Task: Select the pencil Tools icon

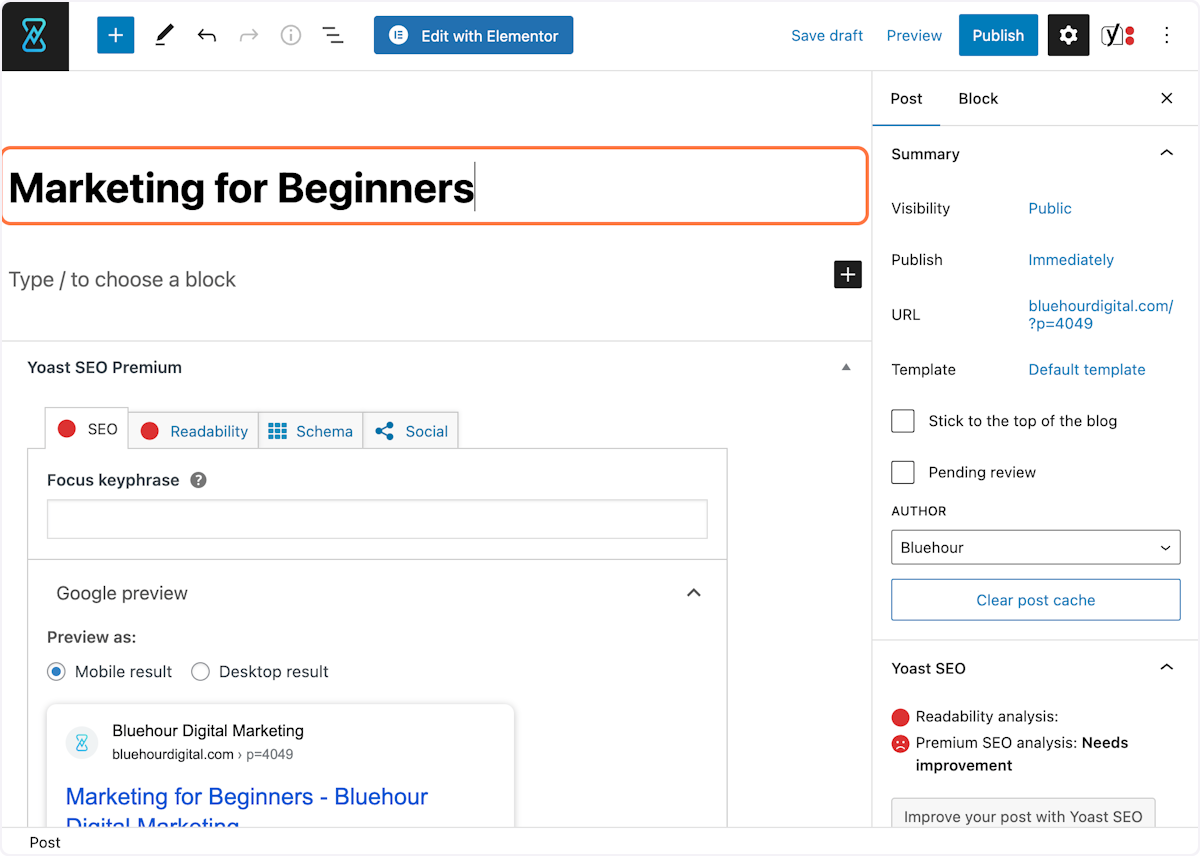Action: (x=165, y=35)
